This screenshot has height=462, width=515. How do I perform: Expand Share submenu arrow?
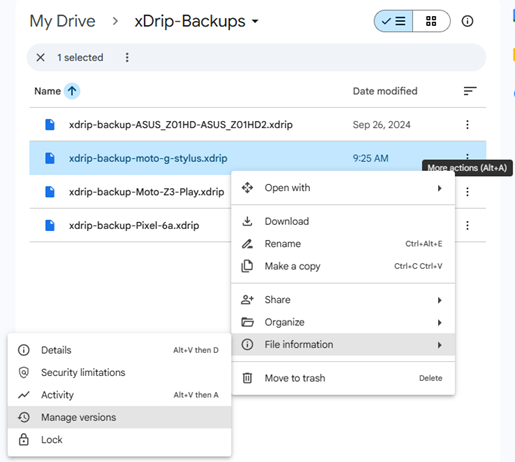pyautogui.click(x=440, y=300)
